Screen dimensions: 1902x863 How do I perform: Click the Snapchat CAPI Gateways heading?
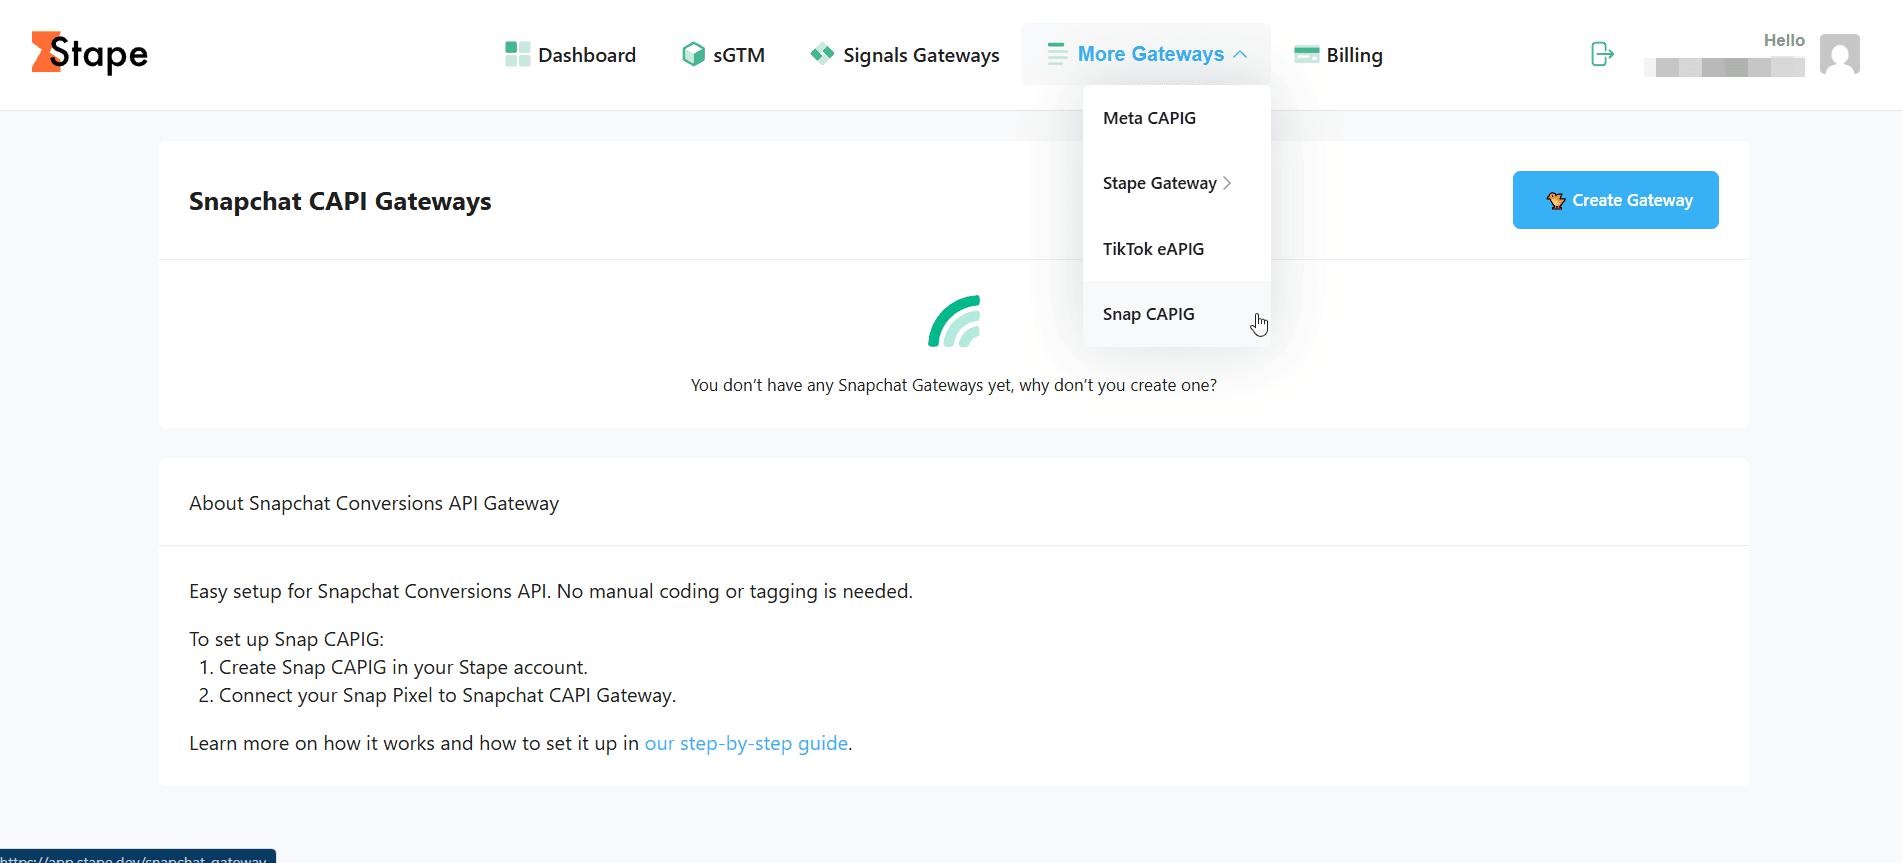[x=340, y=201]
